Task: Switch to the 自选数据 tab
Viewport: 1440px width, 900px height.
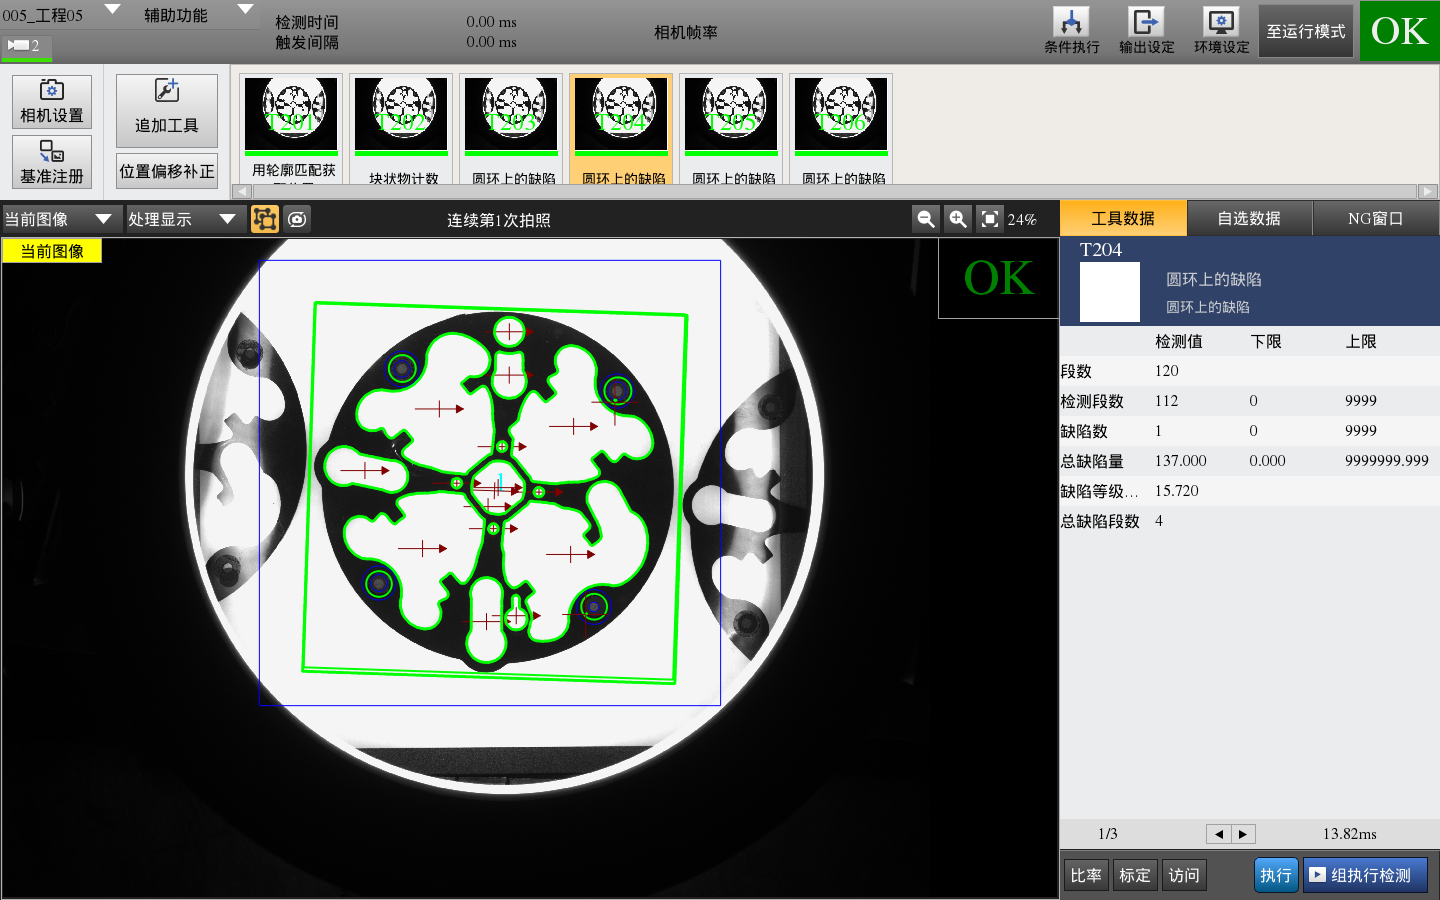Action: point(1249,218)
